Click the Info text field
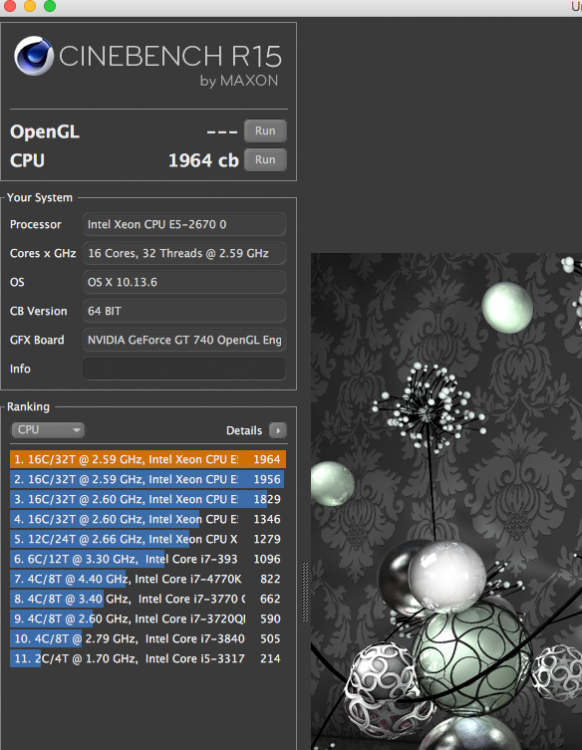The image size is (582, 750). pos(184,369)
